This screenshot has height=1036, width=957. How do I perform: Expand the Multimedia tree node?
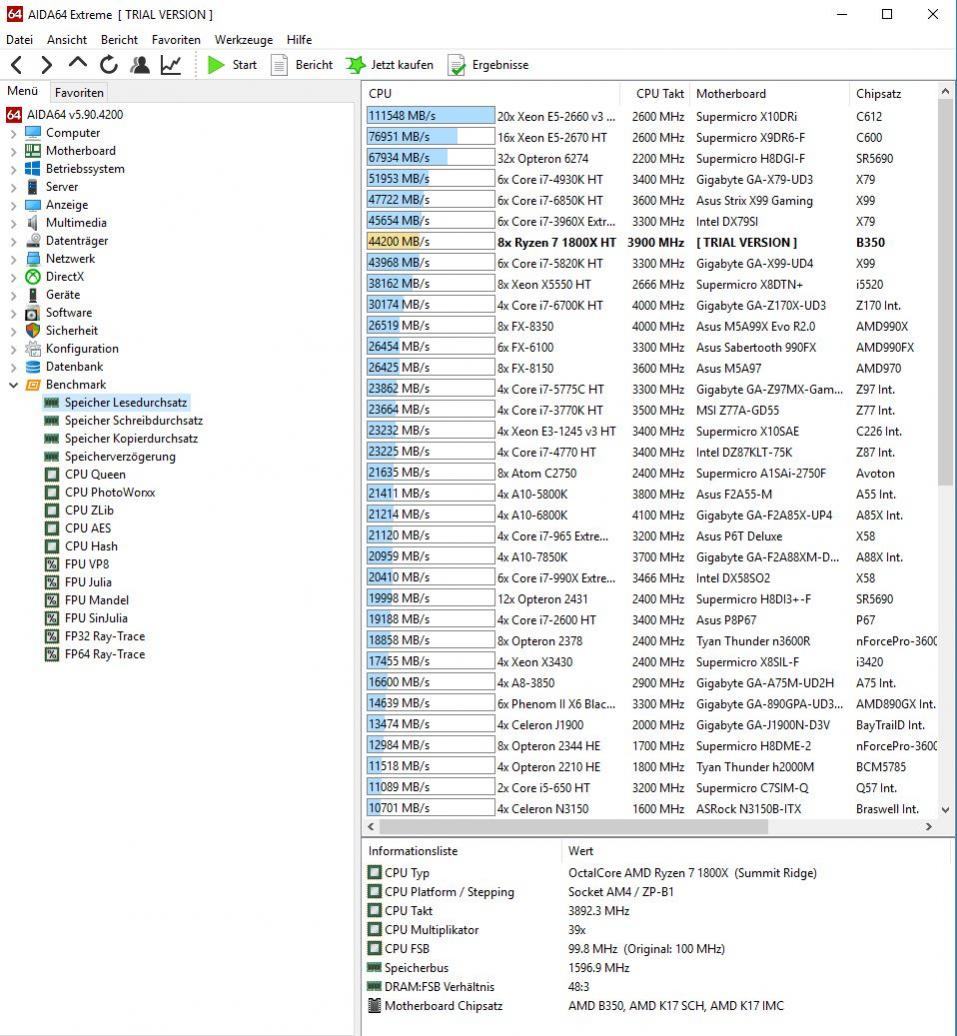[13, 223]
